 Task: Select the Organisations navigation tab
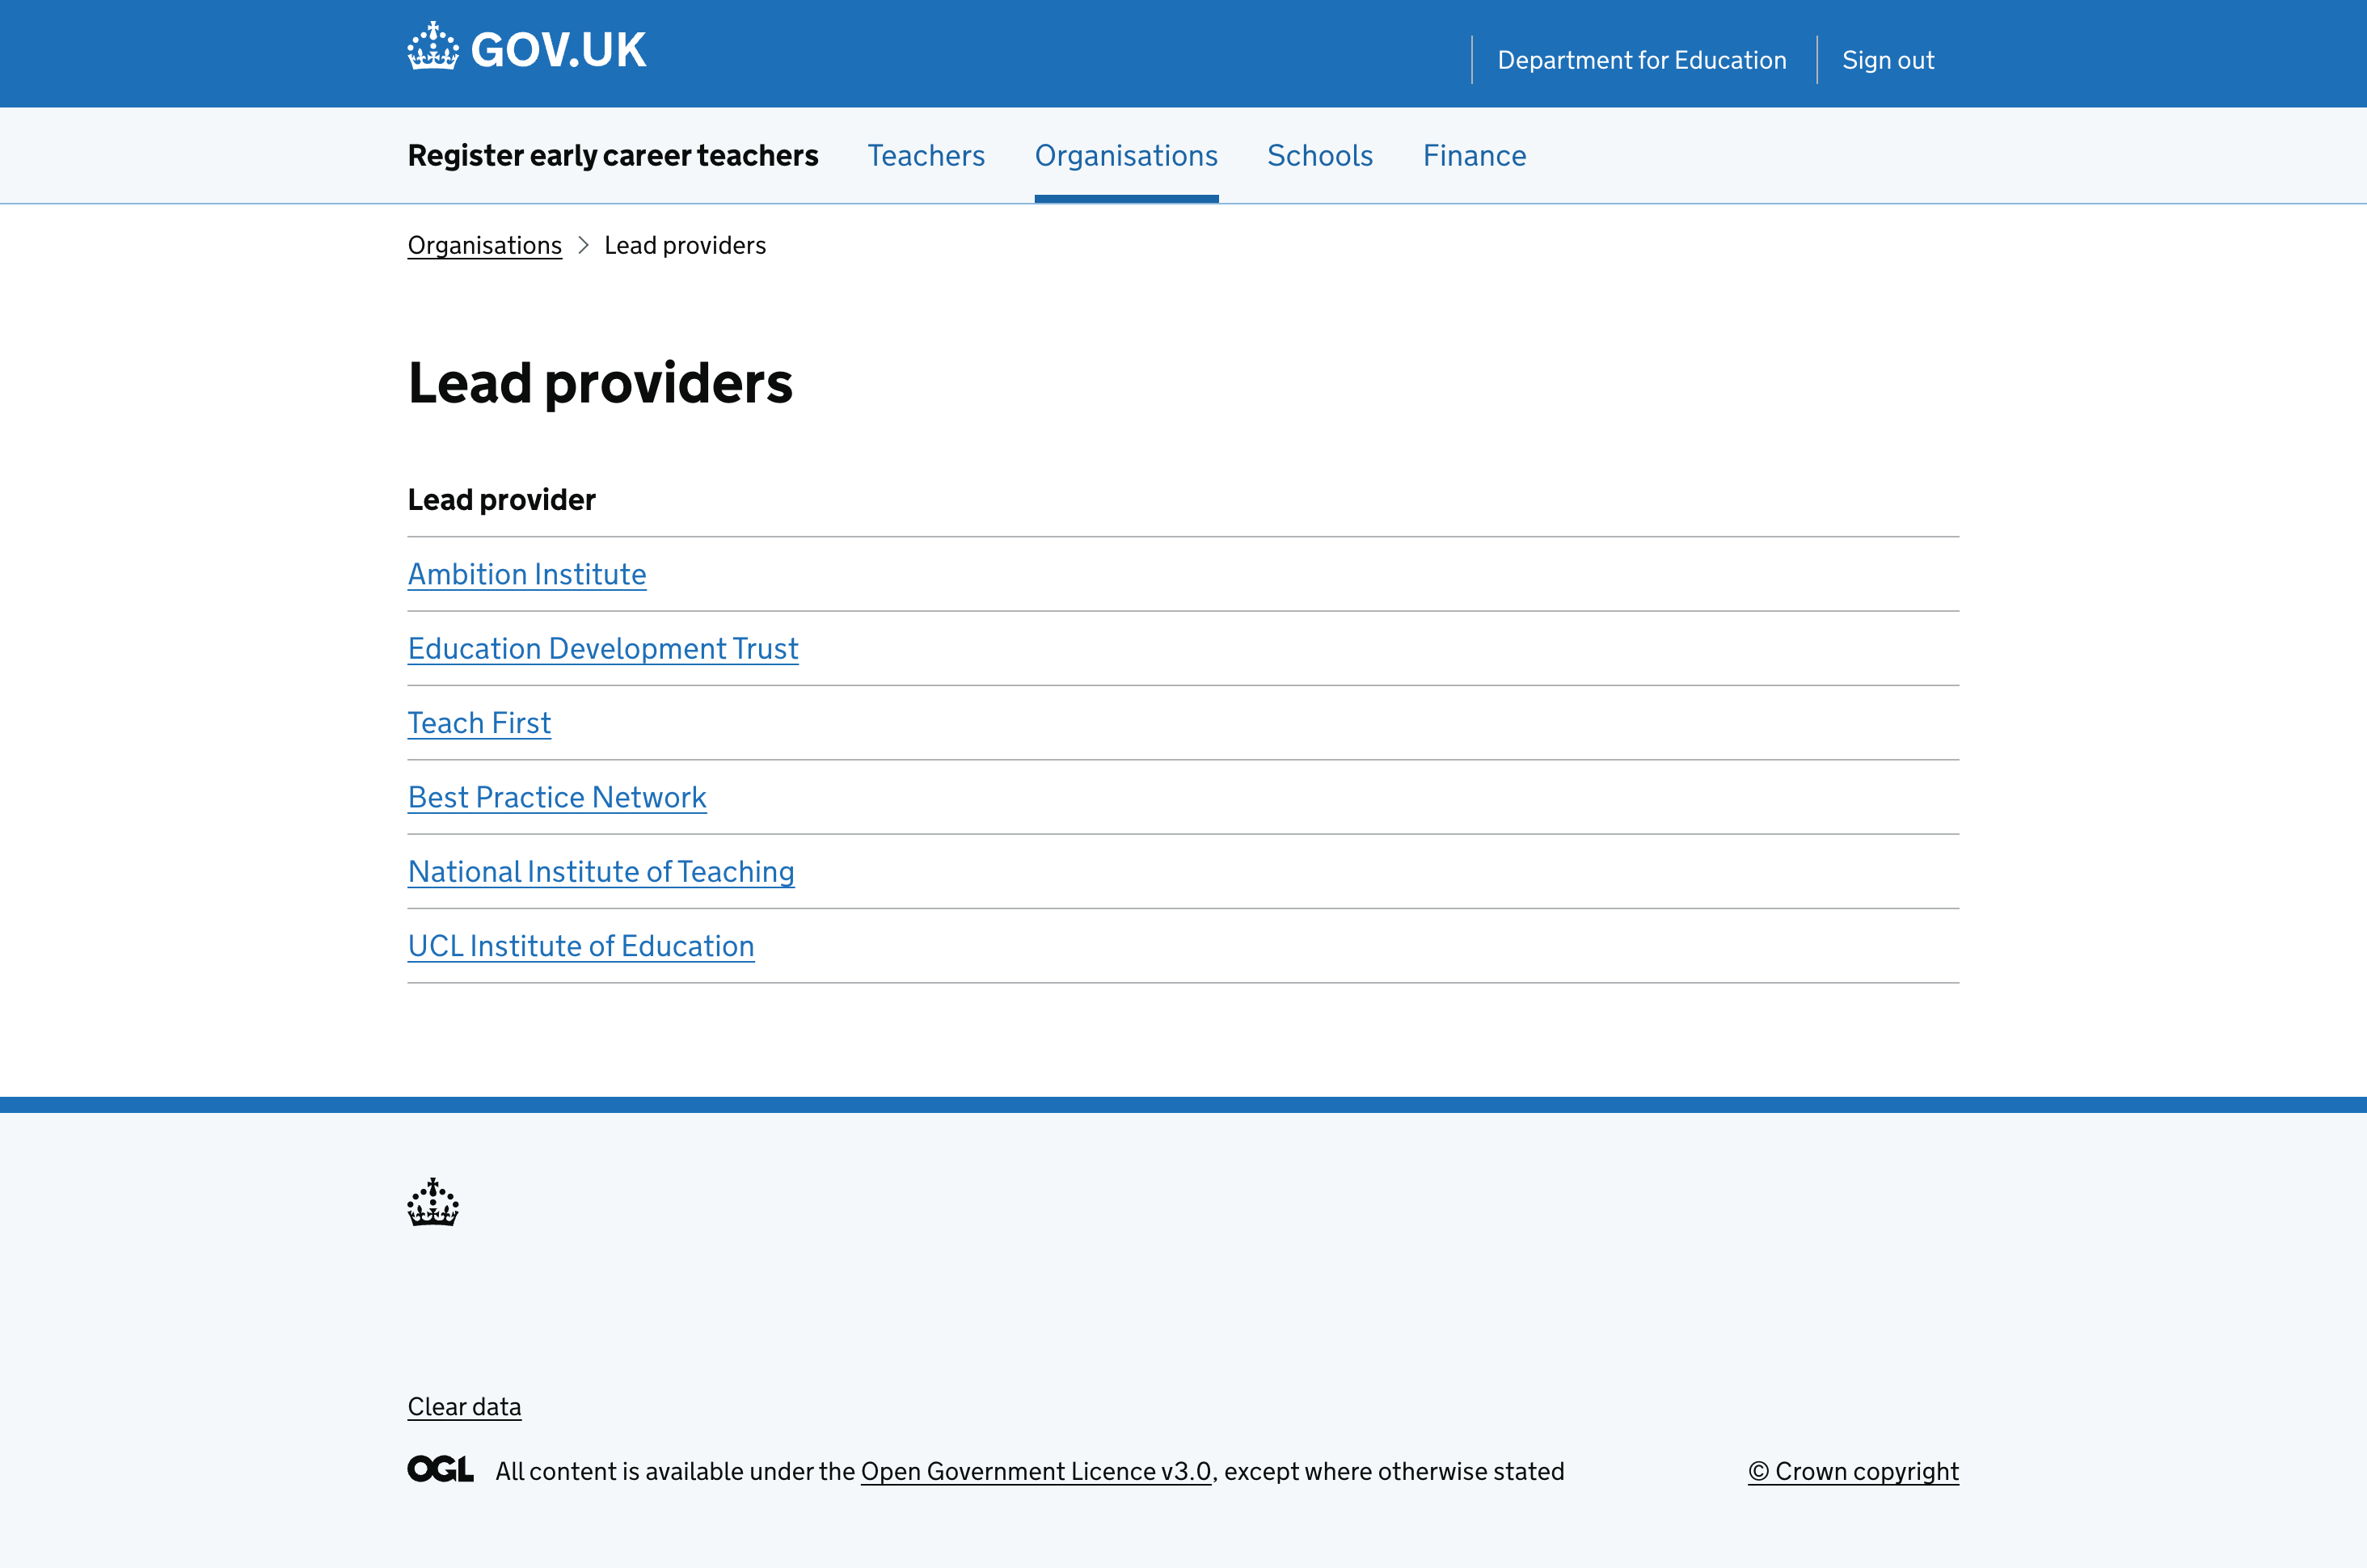pyautogui.click(x=1126, y=156)
